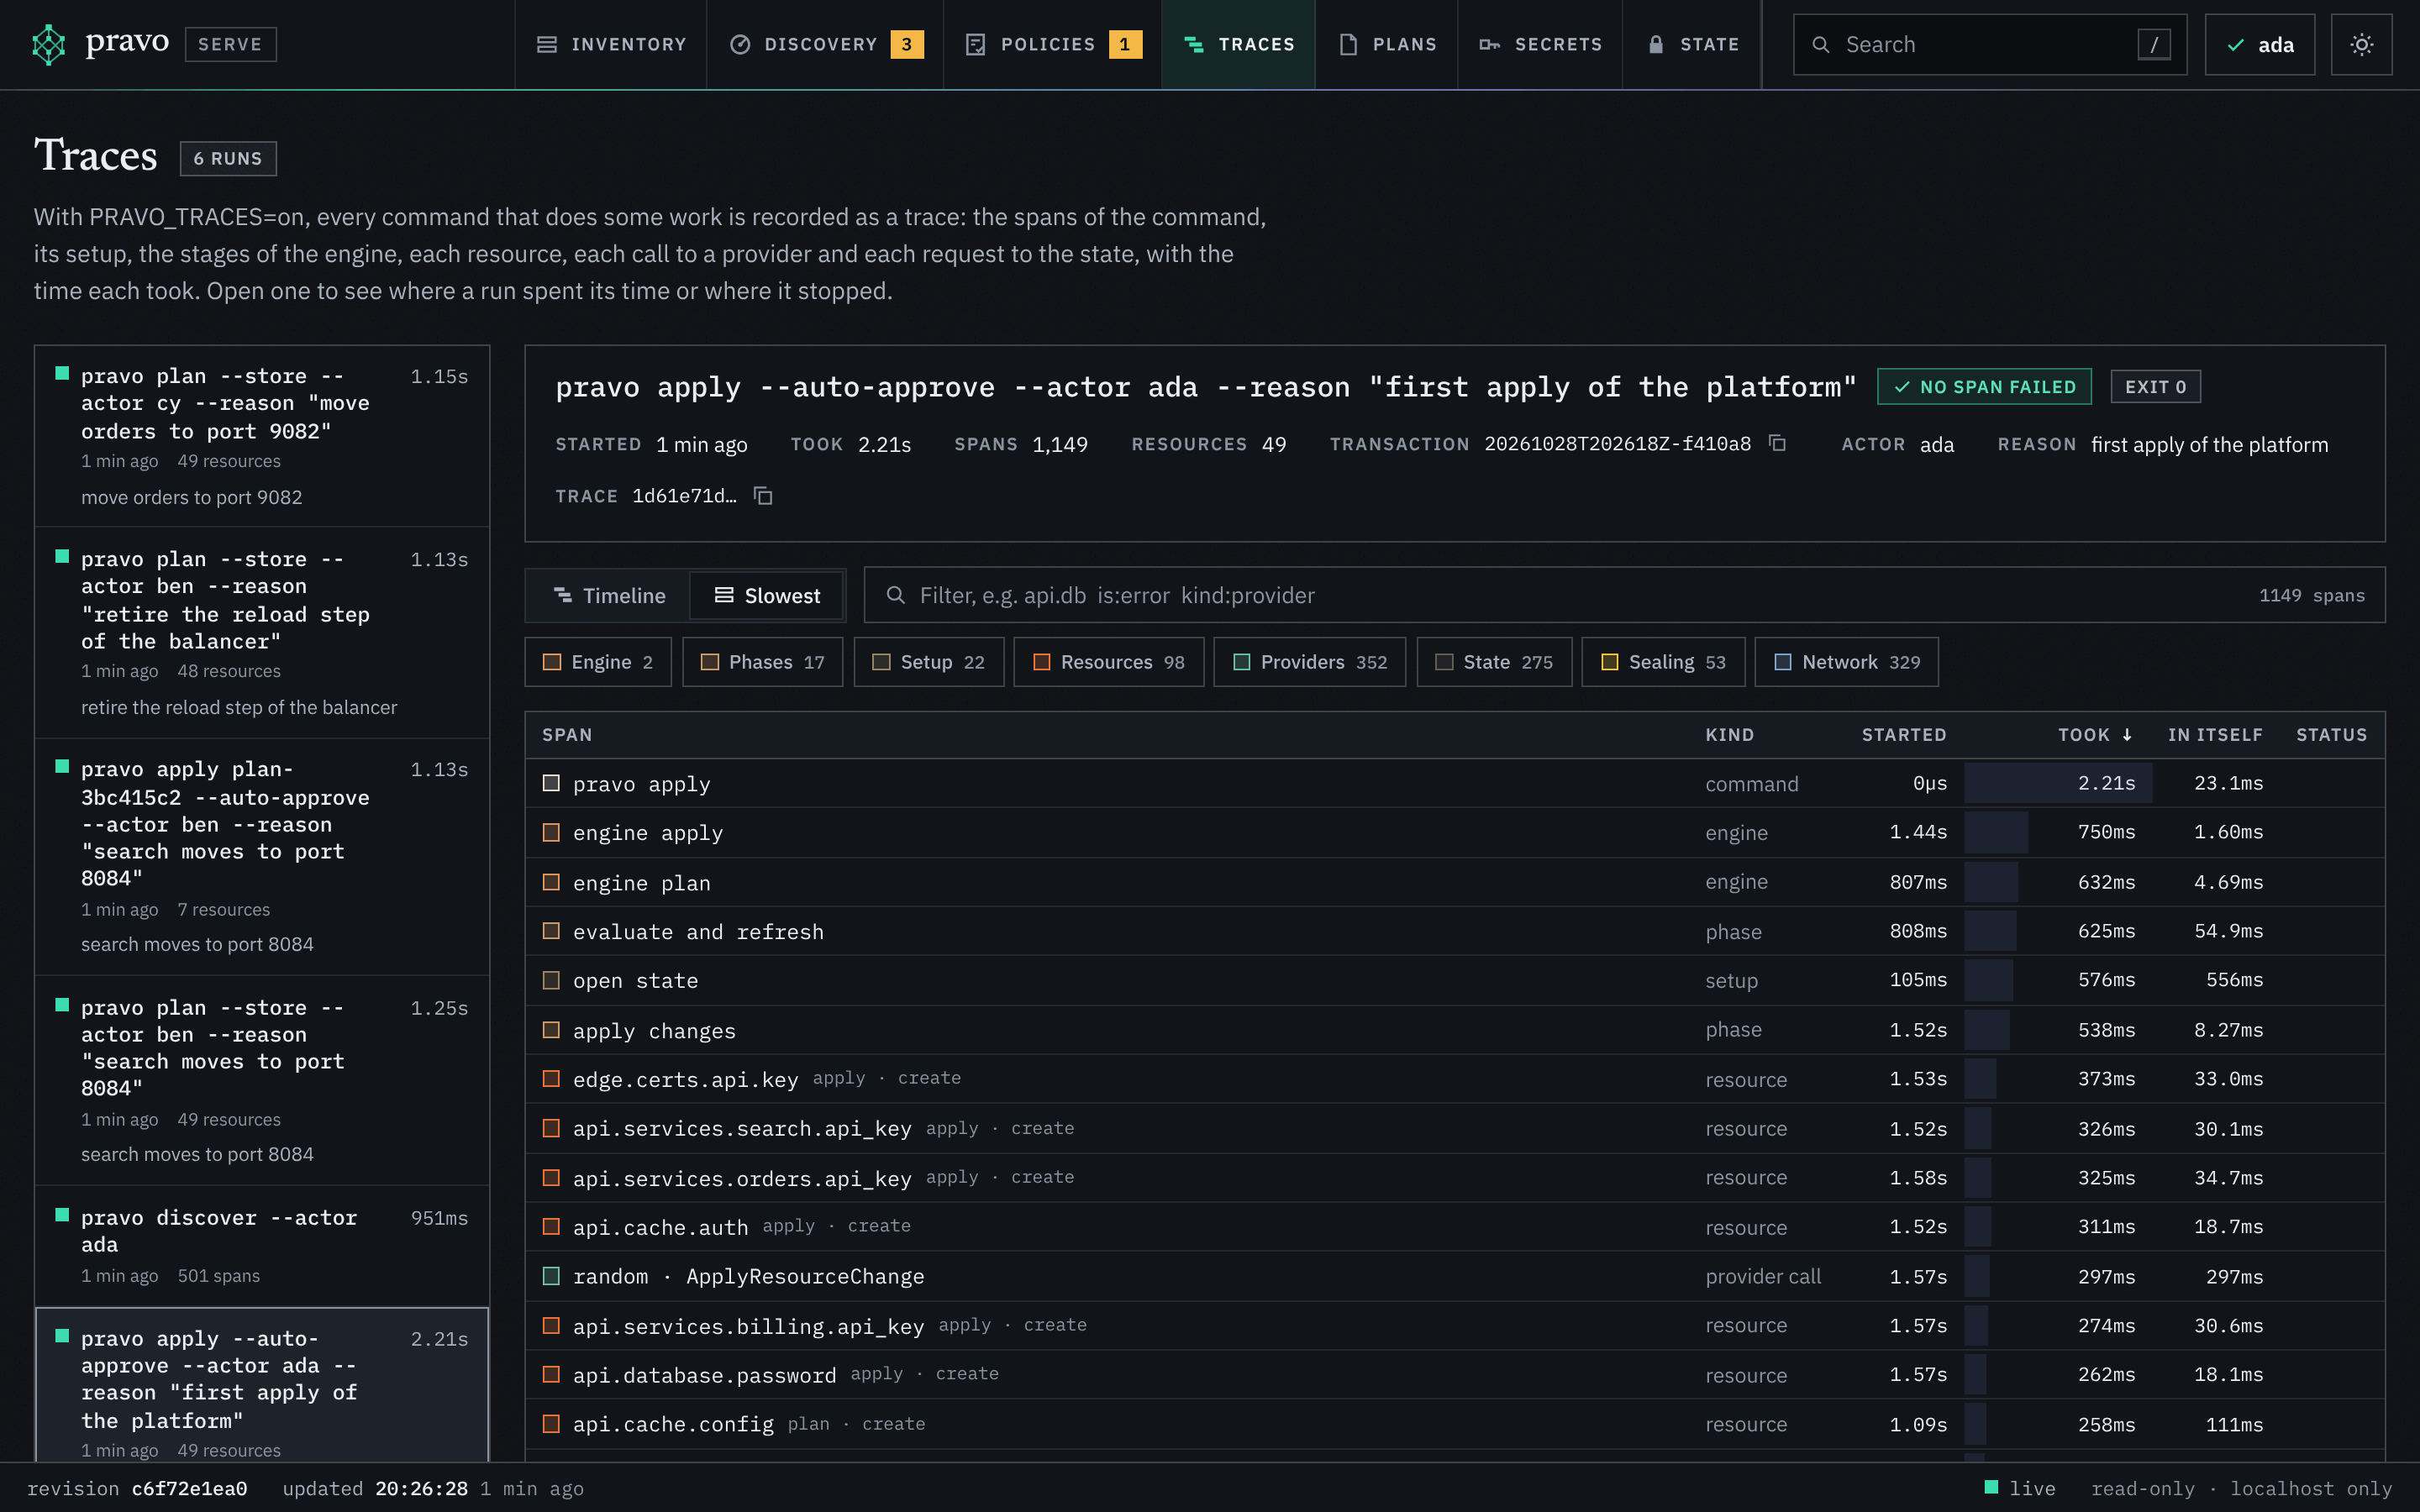The height and width of the screenshot is (1512, 2420).
Task: Open the ada user button
Action: (2259, 44)
